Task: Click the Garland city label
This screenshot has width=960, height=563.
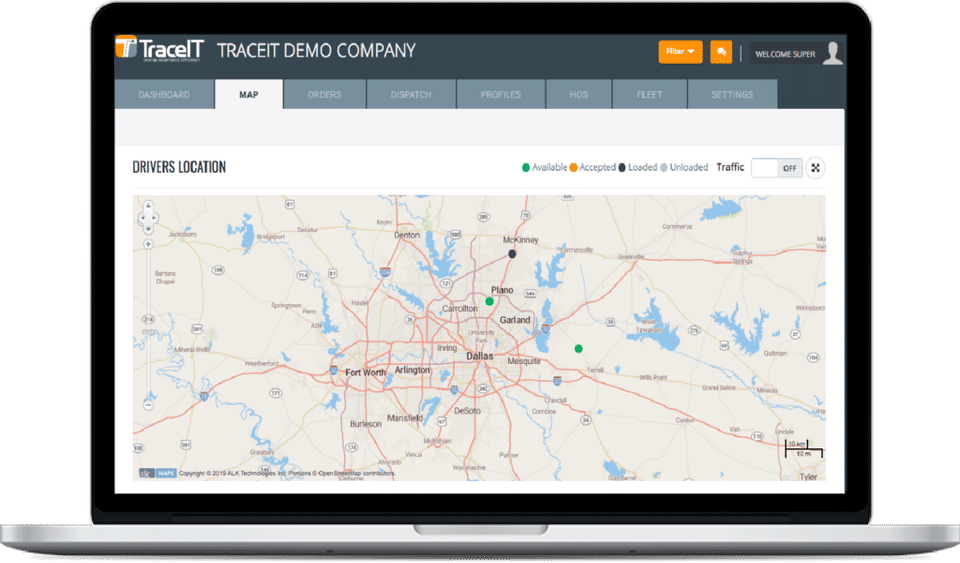Action: click(515, 320)
